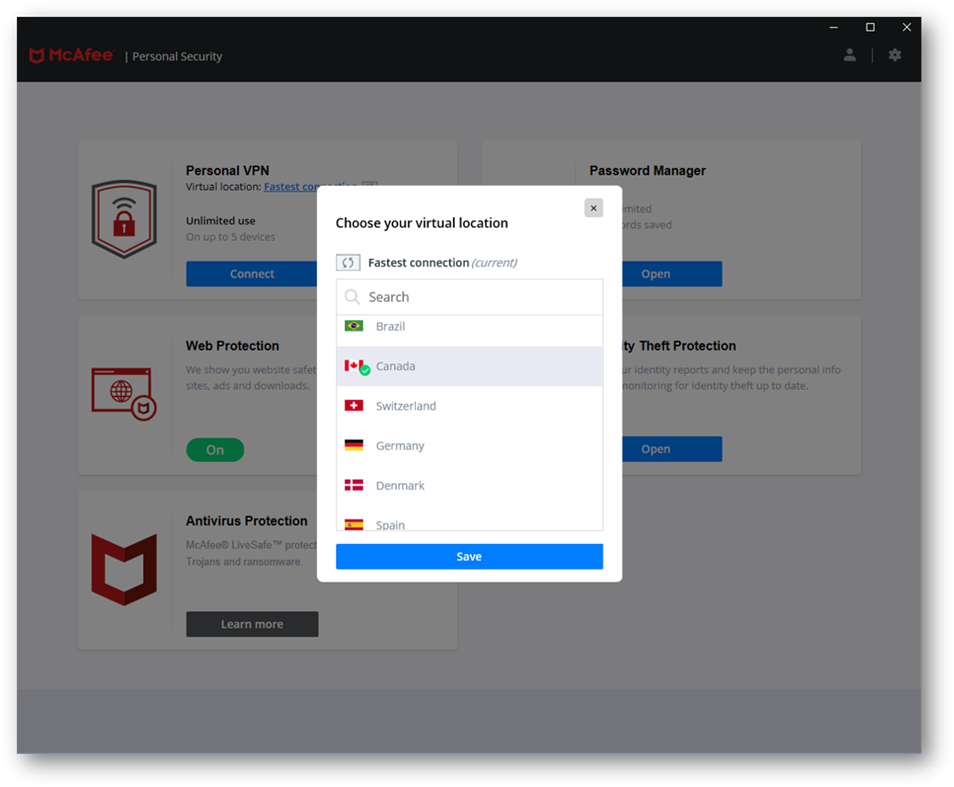Open the Fastest connection virtual location link

pos(290,187)
